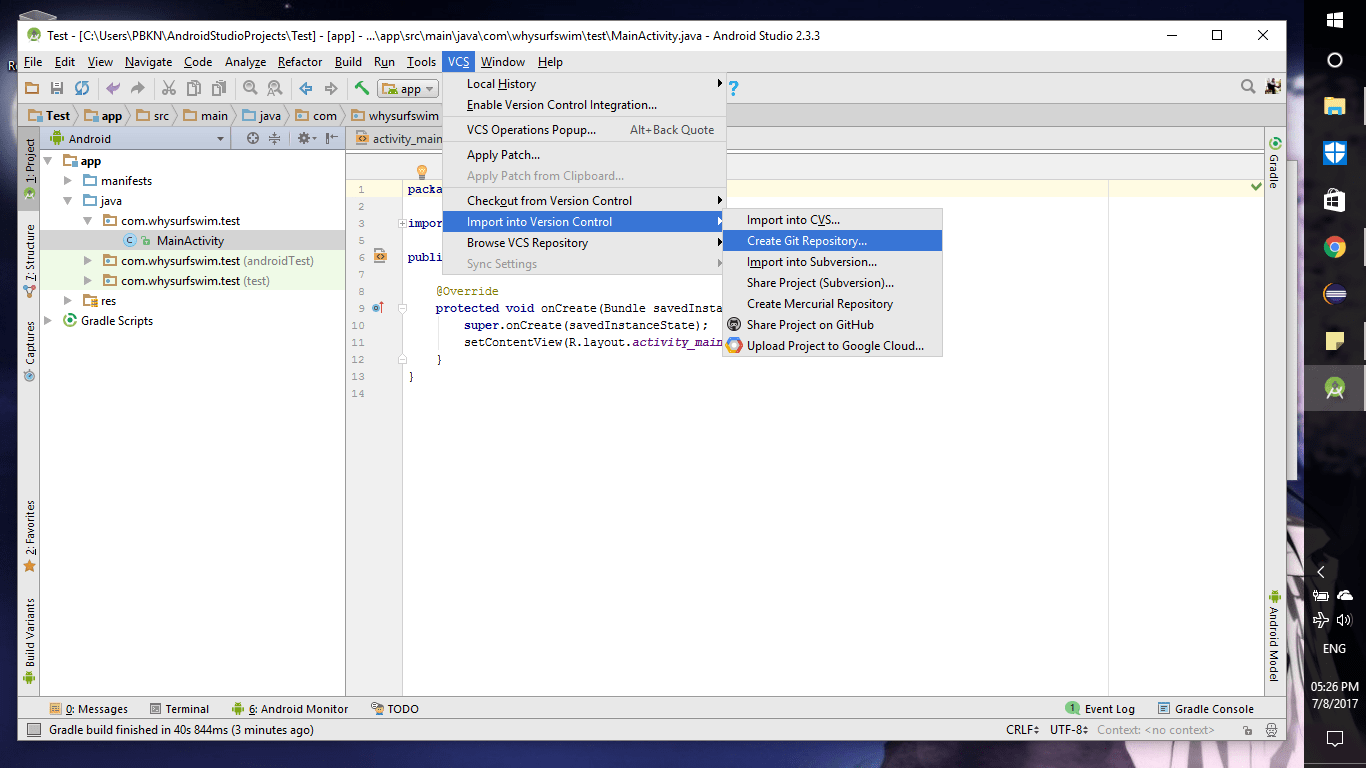Image resolution: width=1366 pixels, height=768 pixels.
Task: Expand the Gradle Scripts node
Action: tap(47, 321)
